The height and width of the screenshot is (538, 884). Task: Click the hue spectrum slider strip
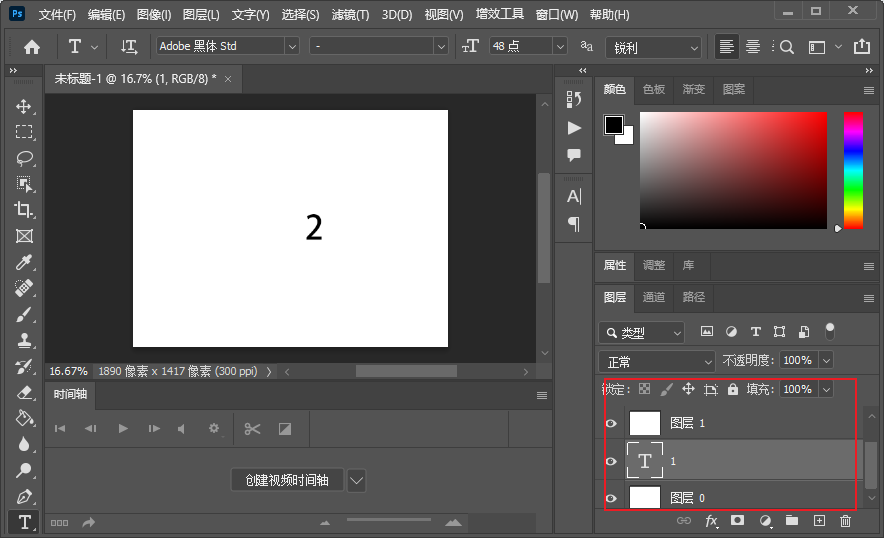[852, 170]
